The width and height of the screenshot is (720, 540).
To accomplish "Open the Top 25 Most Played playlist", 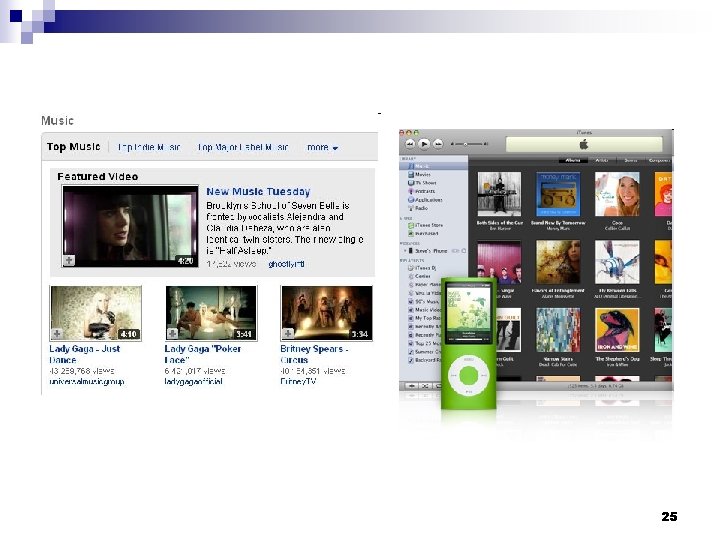I will pos(424,343).
